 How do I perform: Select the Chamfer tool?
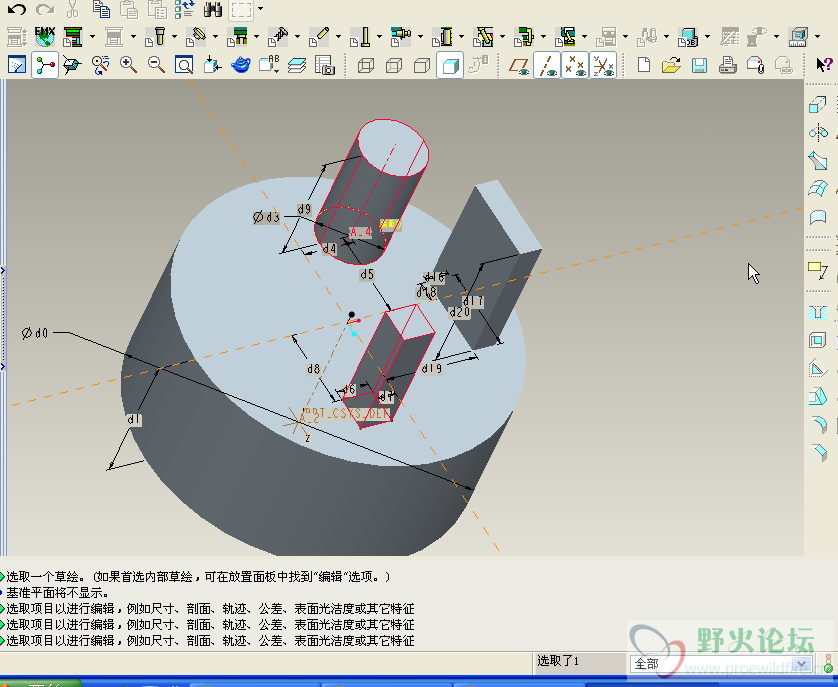[818, 453]
